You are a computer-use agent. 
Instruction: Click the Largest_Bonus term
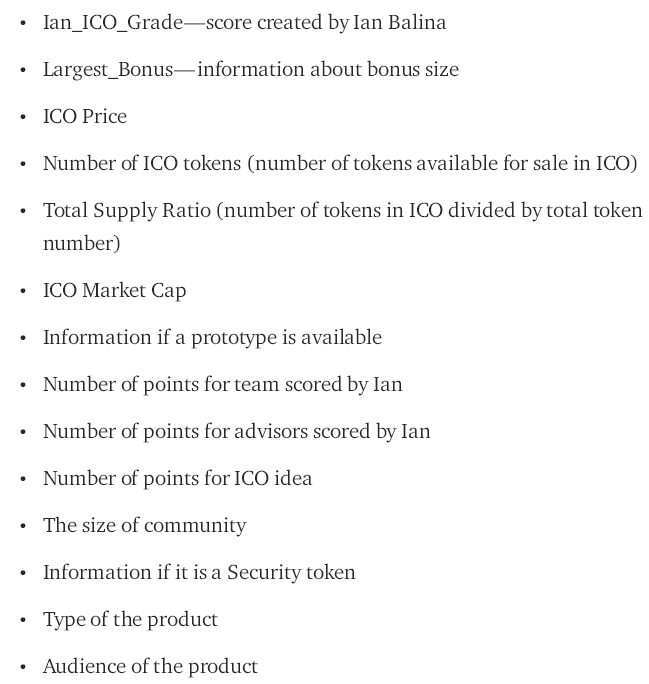click(108, 69)
